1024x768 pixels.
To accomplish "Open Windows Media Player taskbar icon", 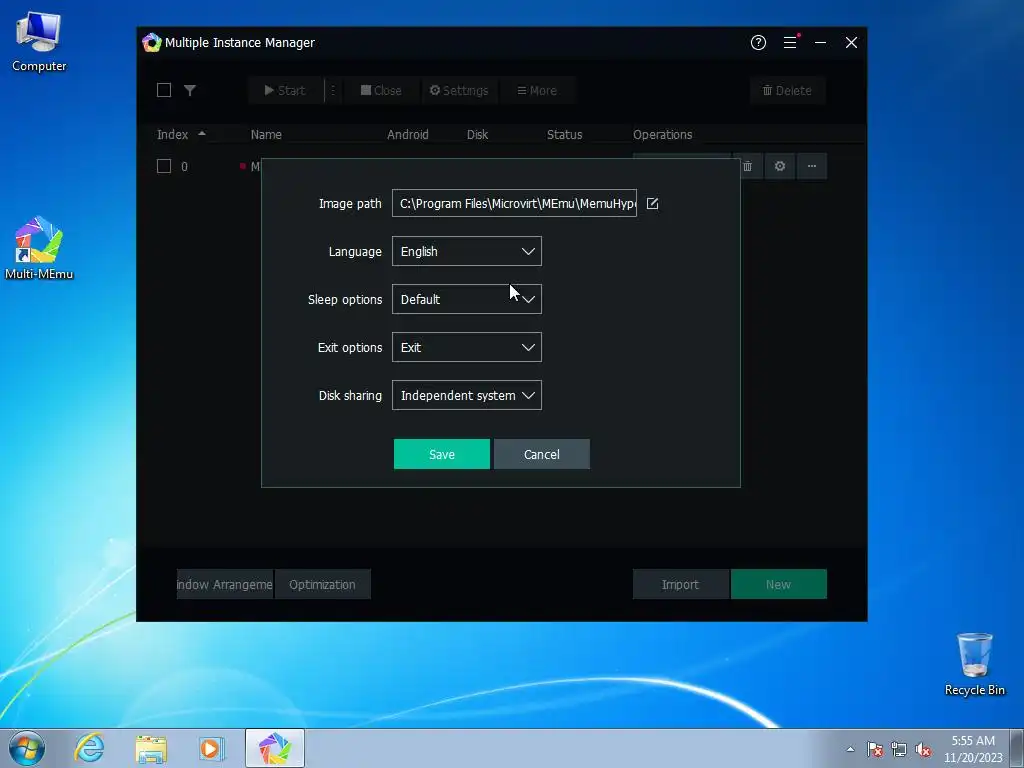I will pos(212,748).
